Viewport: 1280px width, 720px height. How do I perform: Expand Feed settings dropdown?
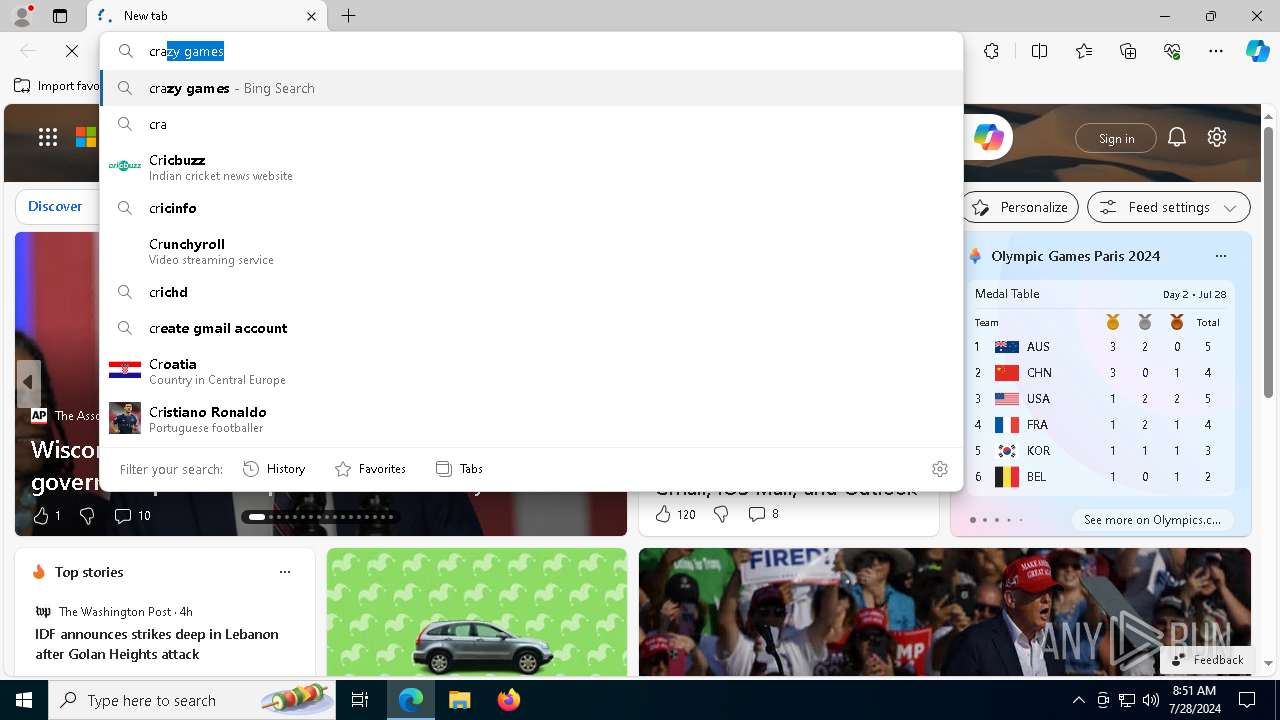[1169, 207]
